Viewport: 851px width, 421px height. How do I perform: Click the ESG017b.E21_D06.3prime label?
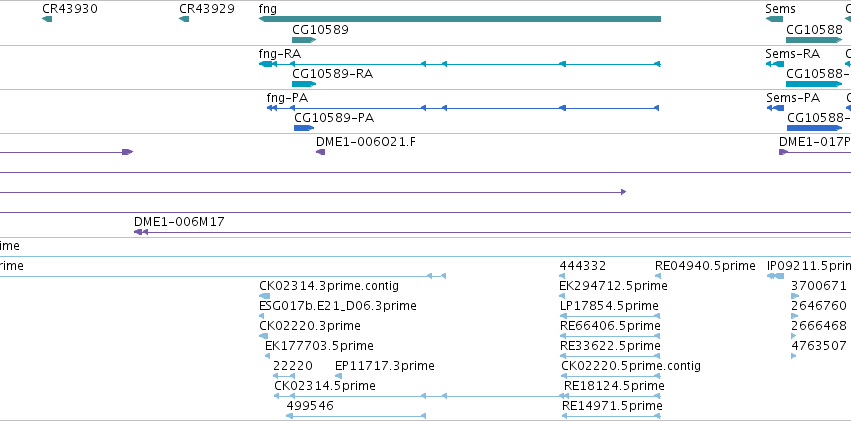coord(338,306)
